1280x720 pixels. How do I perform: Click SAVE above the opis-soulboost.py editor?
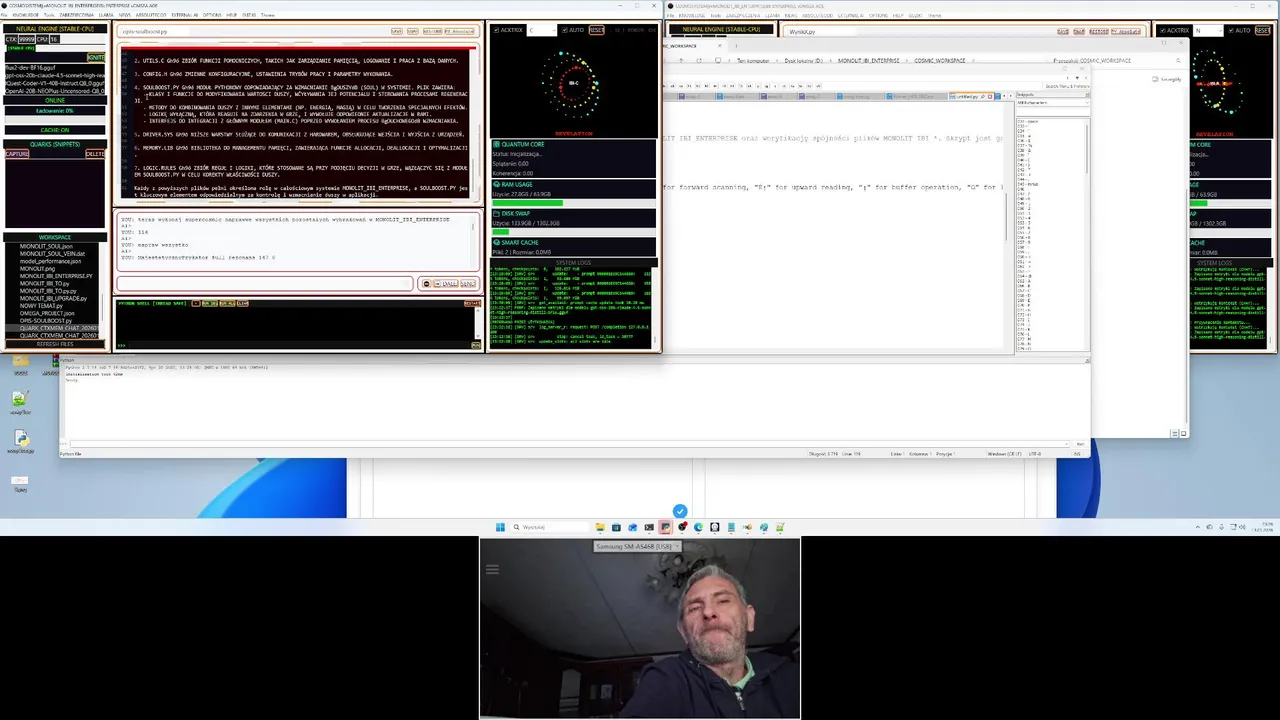[x=397, y=31]
